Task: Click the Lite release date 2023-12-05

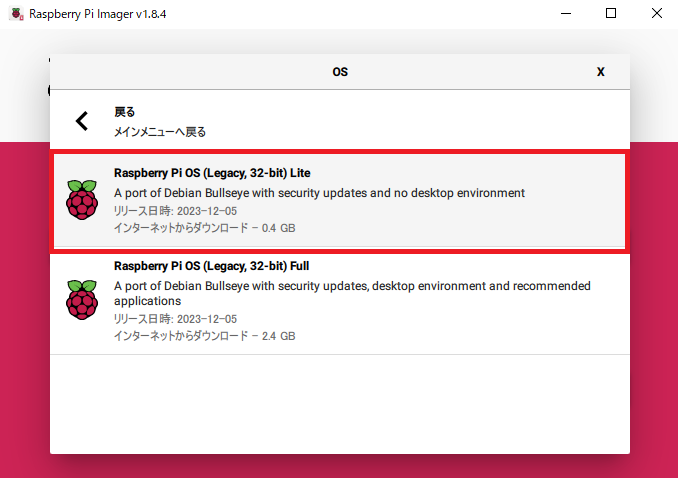Action: (175, 211)
